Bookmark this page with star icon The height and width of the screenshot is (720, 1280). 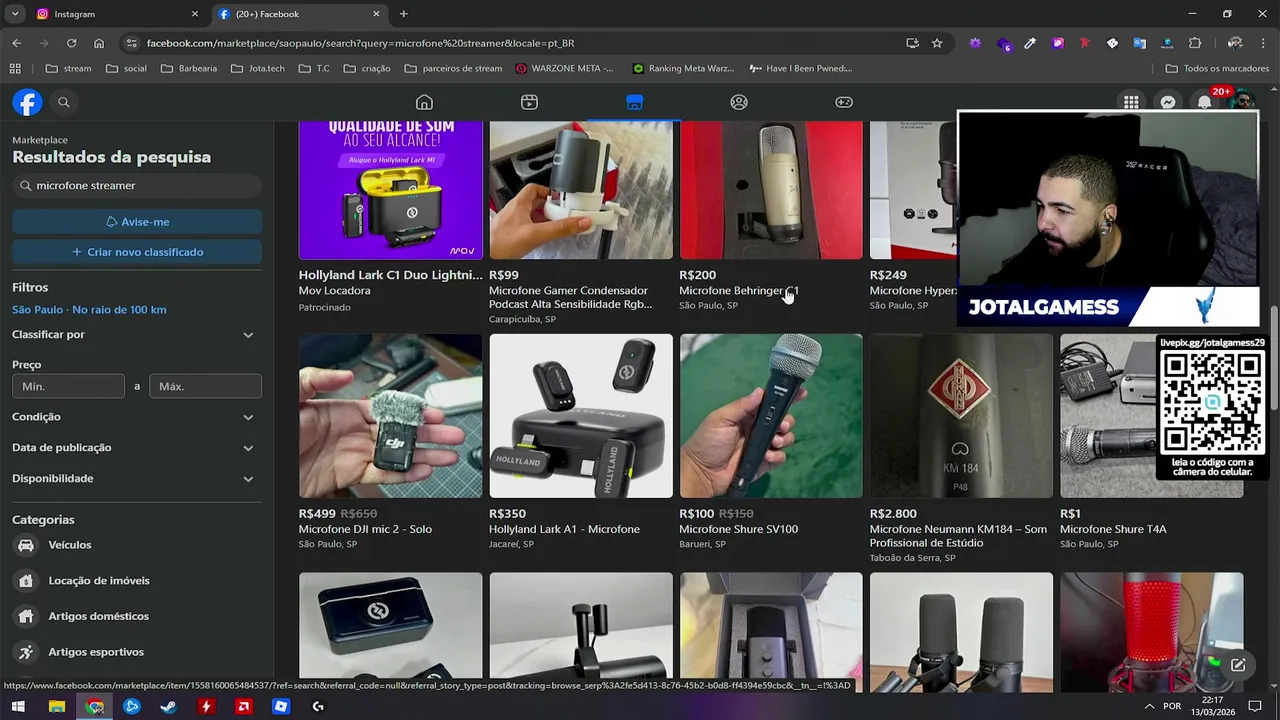click(937, 43)
